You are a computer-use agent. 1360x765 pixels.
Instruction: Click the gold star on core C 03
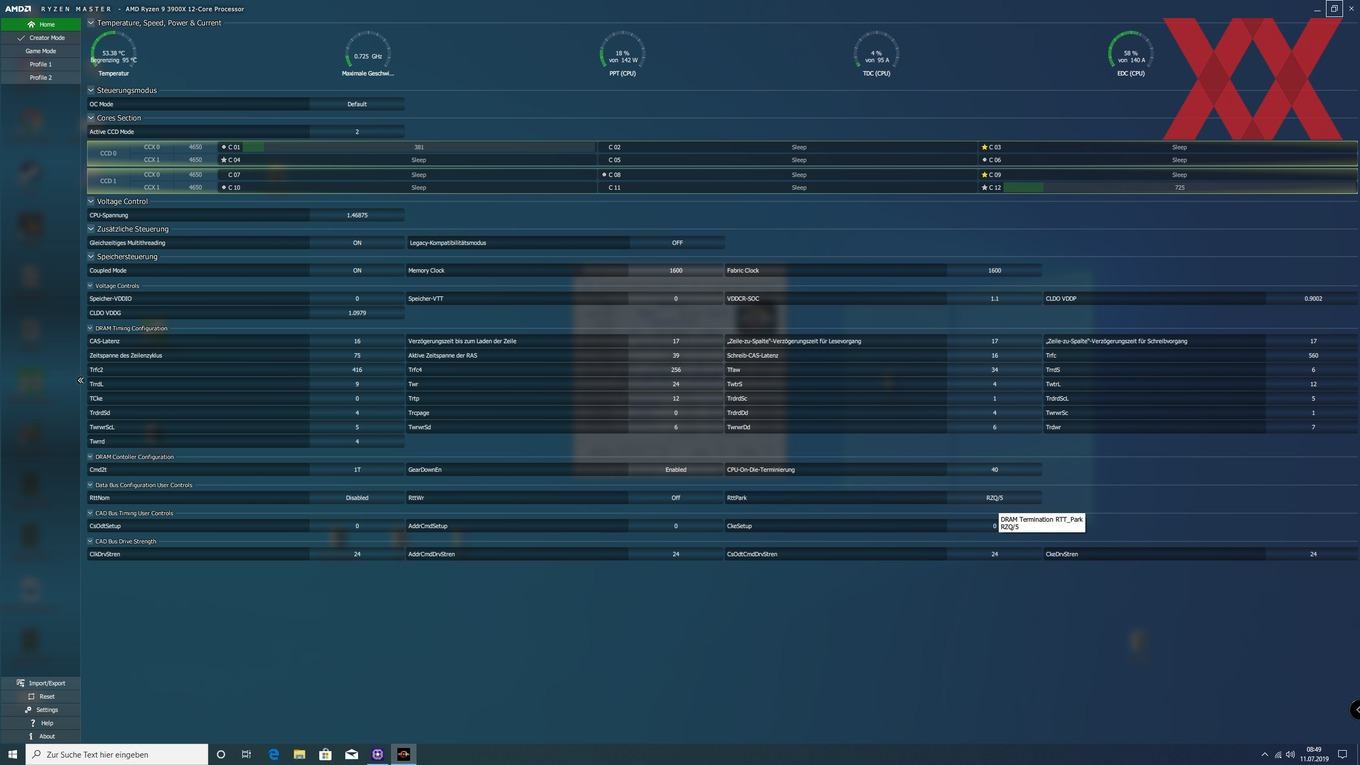pyautogui.click(x=984, y=147)
